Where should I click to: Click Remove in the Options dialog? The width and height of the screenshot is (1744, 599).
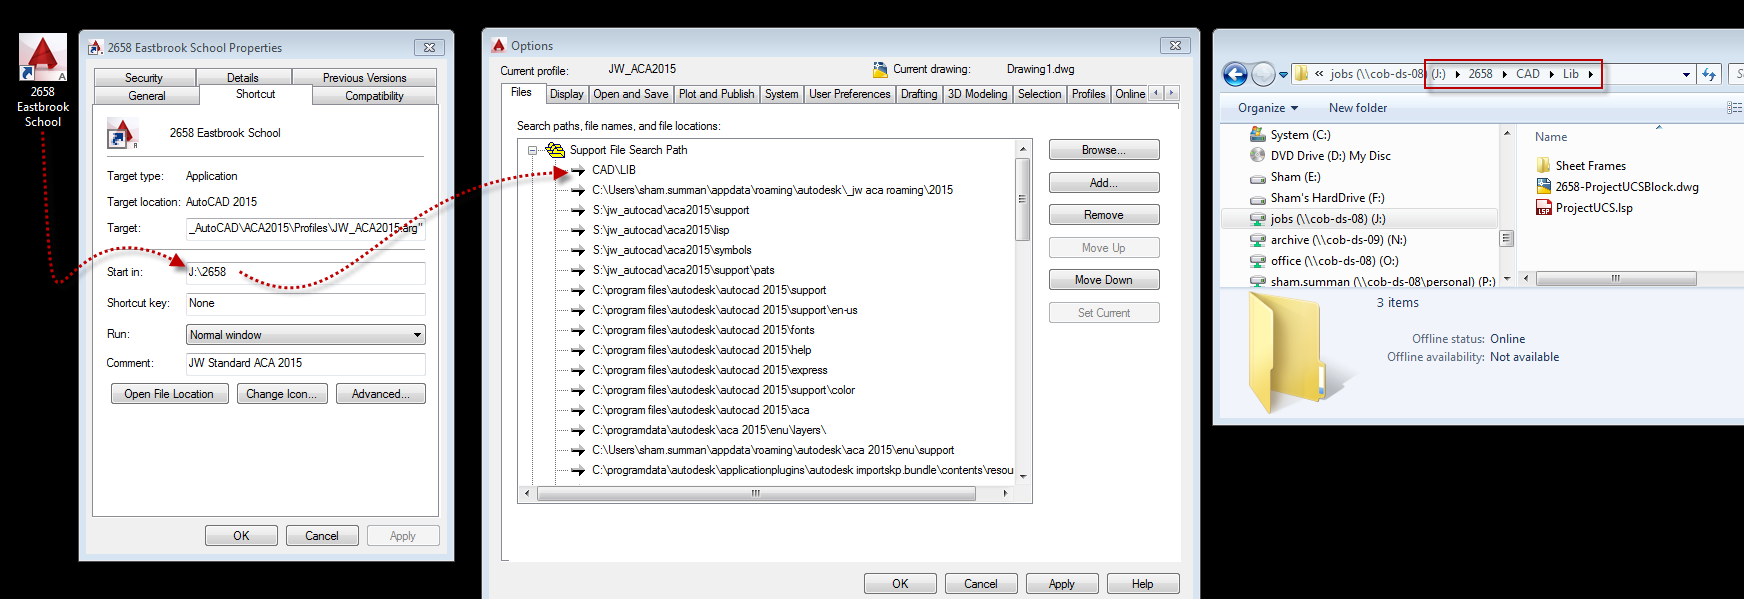[x=1104, y=215]
